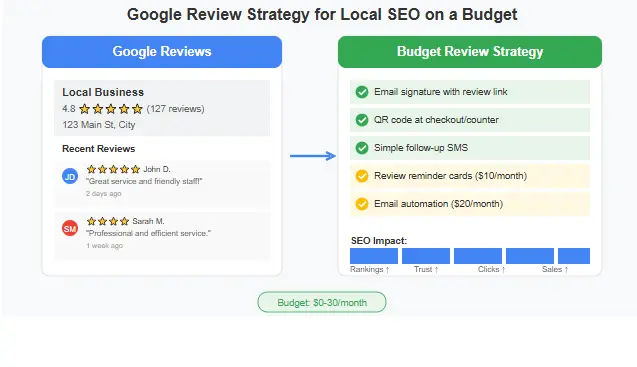Click 'QR code at checkout/counter' text

[436, 120]
